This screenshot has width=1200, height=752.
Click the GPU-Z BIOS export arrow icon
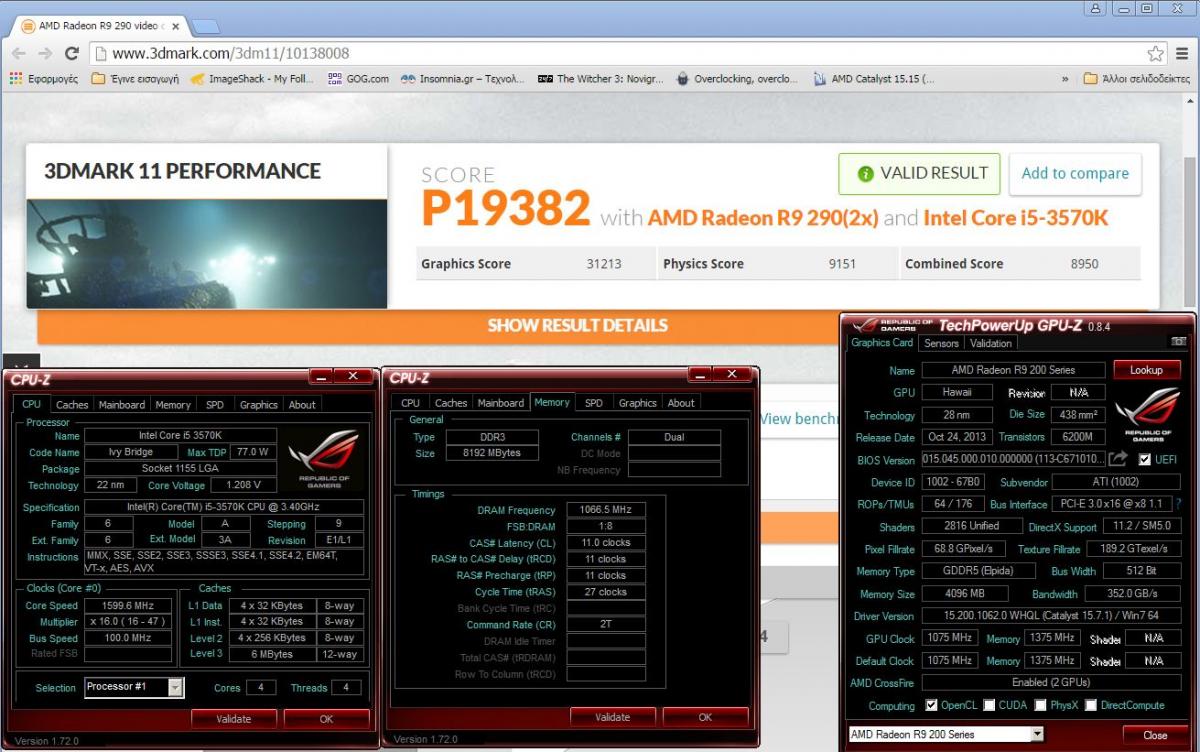[x=1118, y=459]
